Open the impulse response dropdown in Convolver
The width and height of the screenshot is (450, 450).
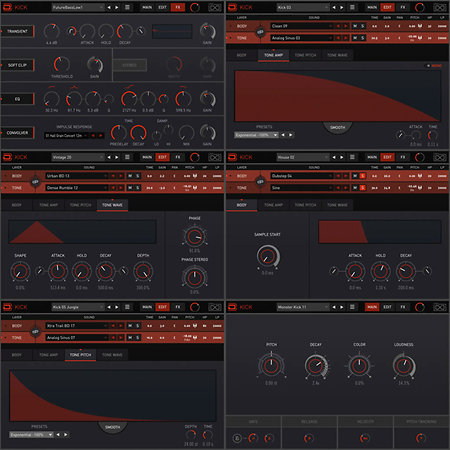click(x=67, y=136)
